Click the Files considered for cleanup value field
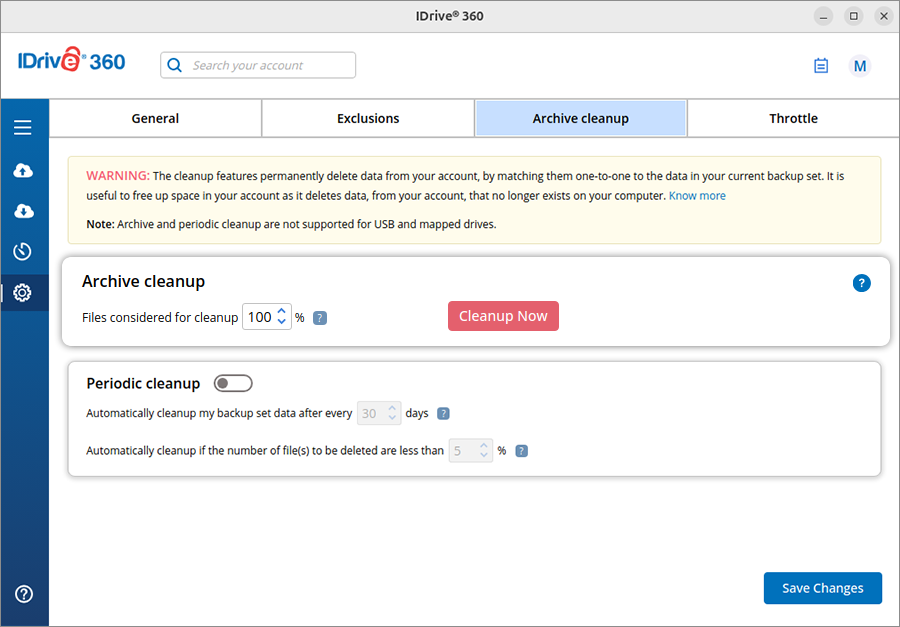The height and width of the screenshot is (627, 900). point(267,317)
